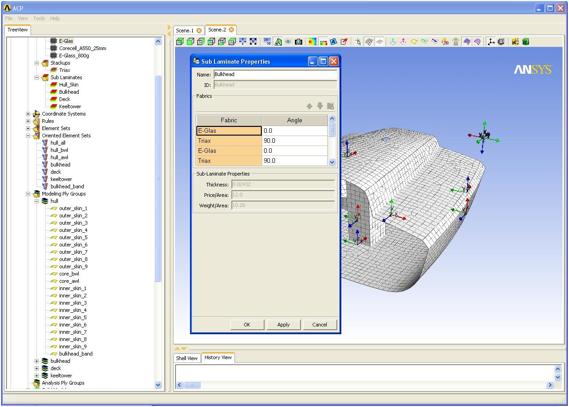Screen dimensions: 569x407
Task: Click the tree view scroll-up arrow
Action: pyautogui.click(x=158, y=42)
